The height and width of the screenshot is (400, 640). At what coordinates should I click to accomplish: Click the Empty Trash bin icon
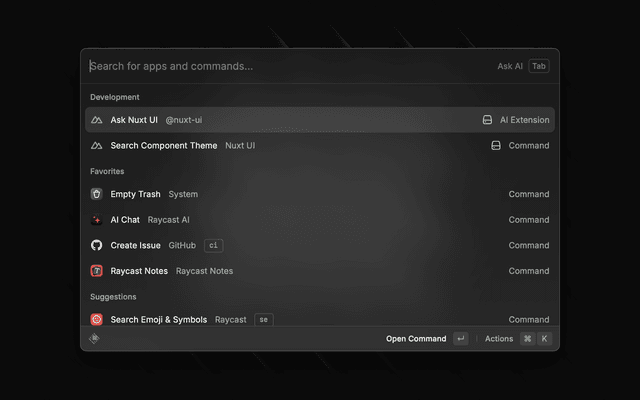(x=96, y=194)
